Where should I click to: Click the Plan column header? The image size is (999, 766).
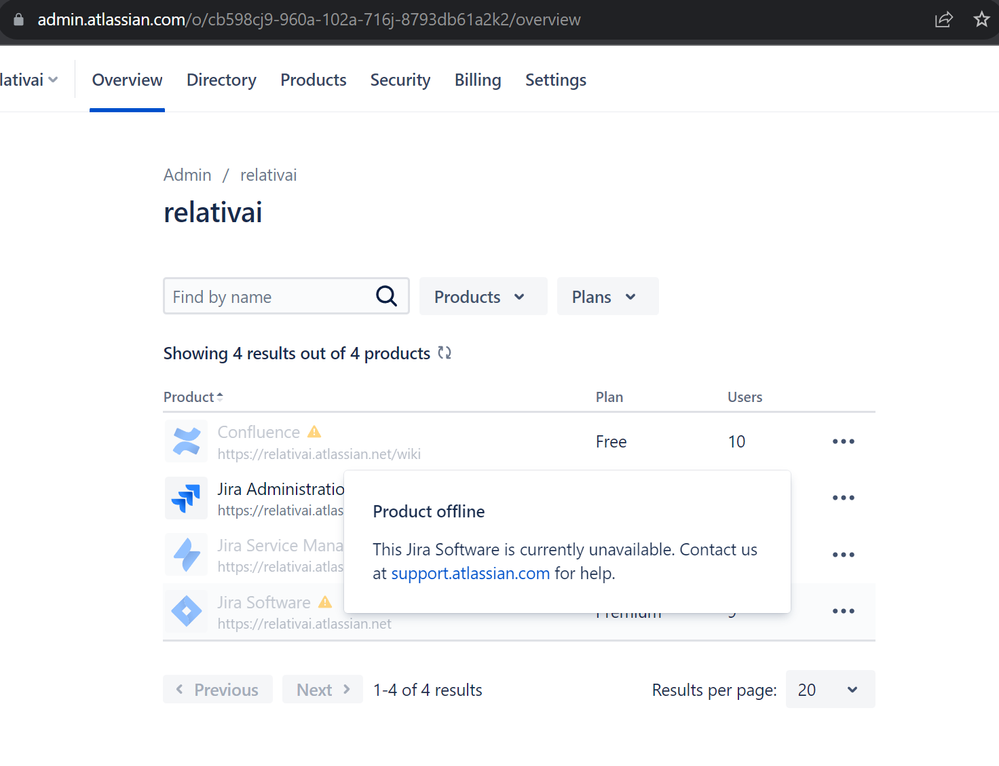(x=609, y=397)
